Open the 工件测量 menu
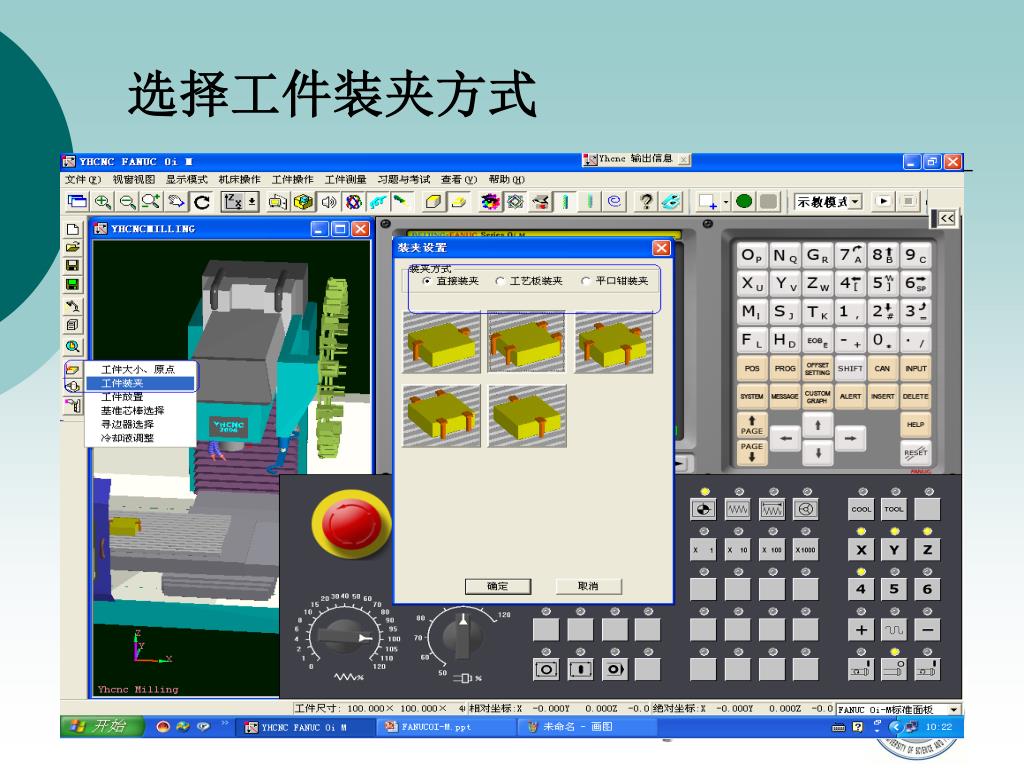The image size is (1024, 768). tap(345, 180)
